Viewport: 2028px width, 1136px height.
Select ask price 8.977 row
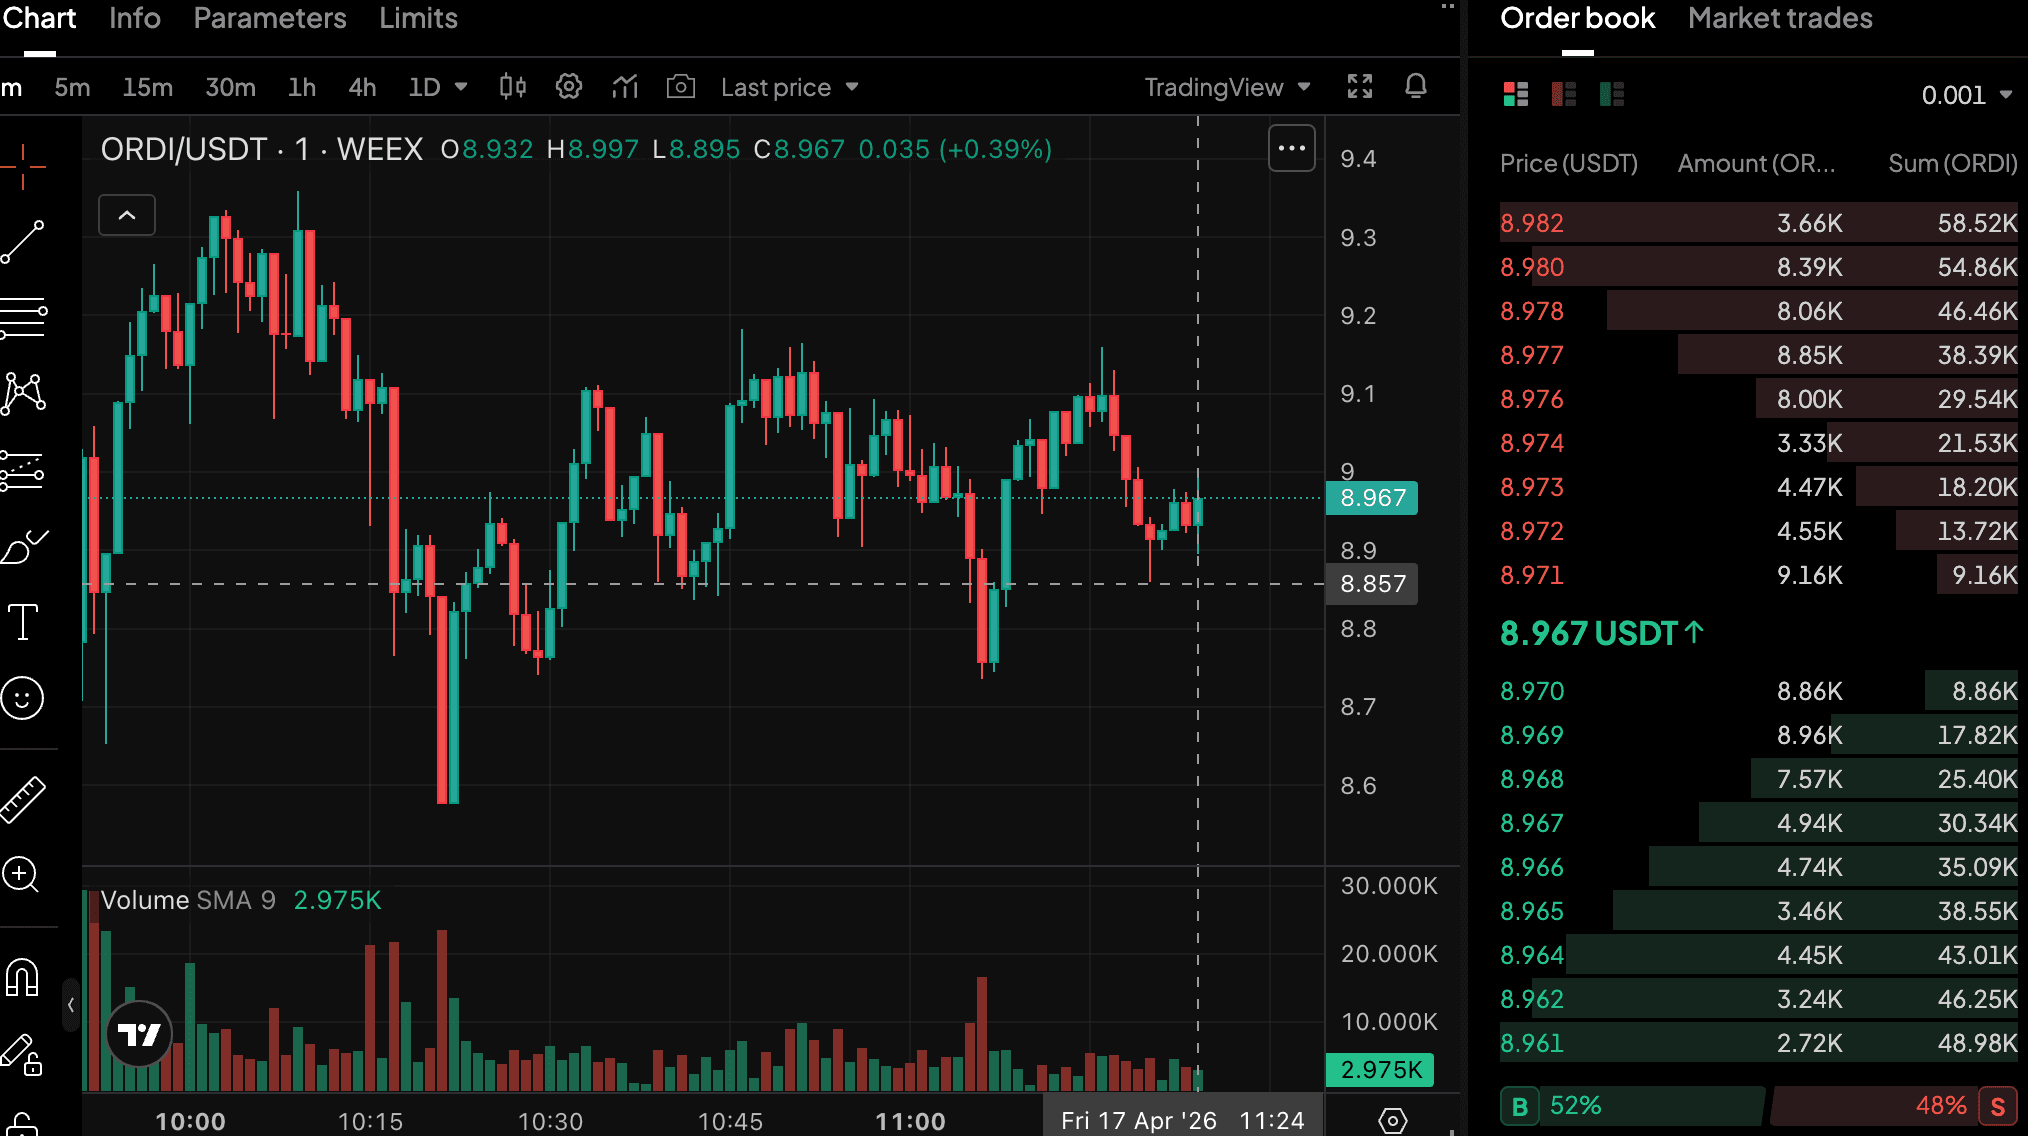[1759, 355]
